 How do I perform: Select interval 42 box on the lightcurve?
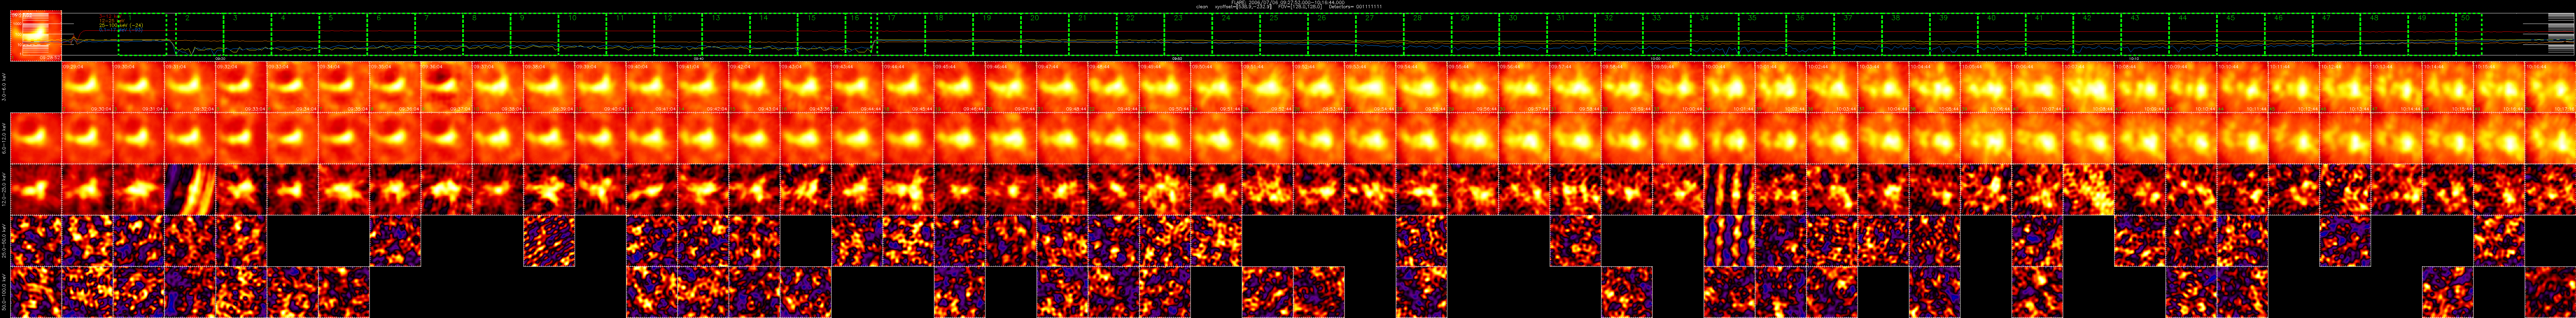point(2097,34)
